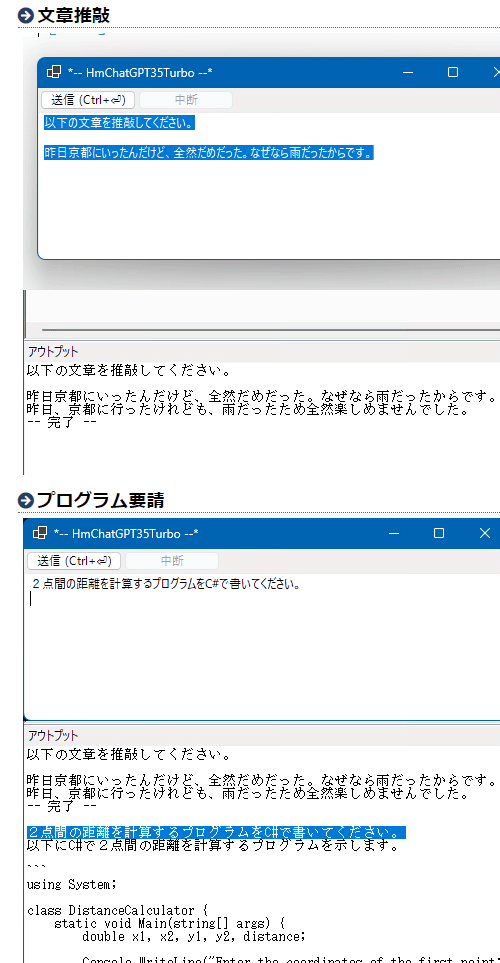Maximize the upper HmChatGPT35Turbo window
Image resolution: width=500 pixels, height=963 pixels.
(x=453, y=72)
